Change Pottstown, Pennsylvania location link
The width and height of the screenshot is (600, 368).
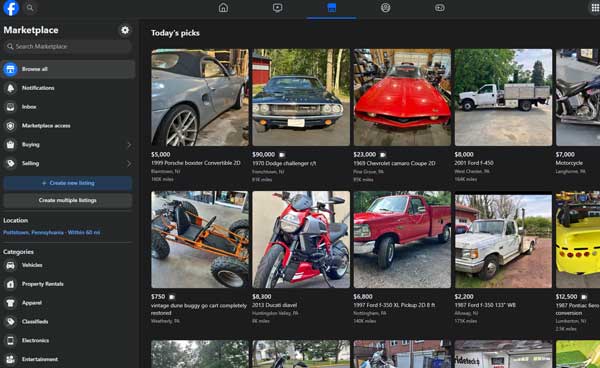(52, 232)
